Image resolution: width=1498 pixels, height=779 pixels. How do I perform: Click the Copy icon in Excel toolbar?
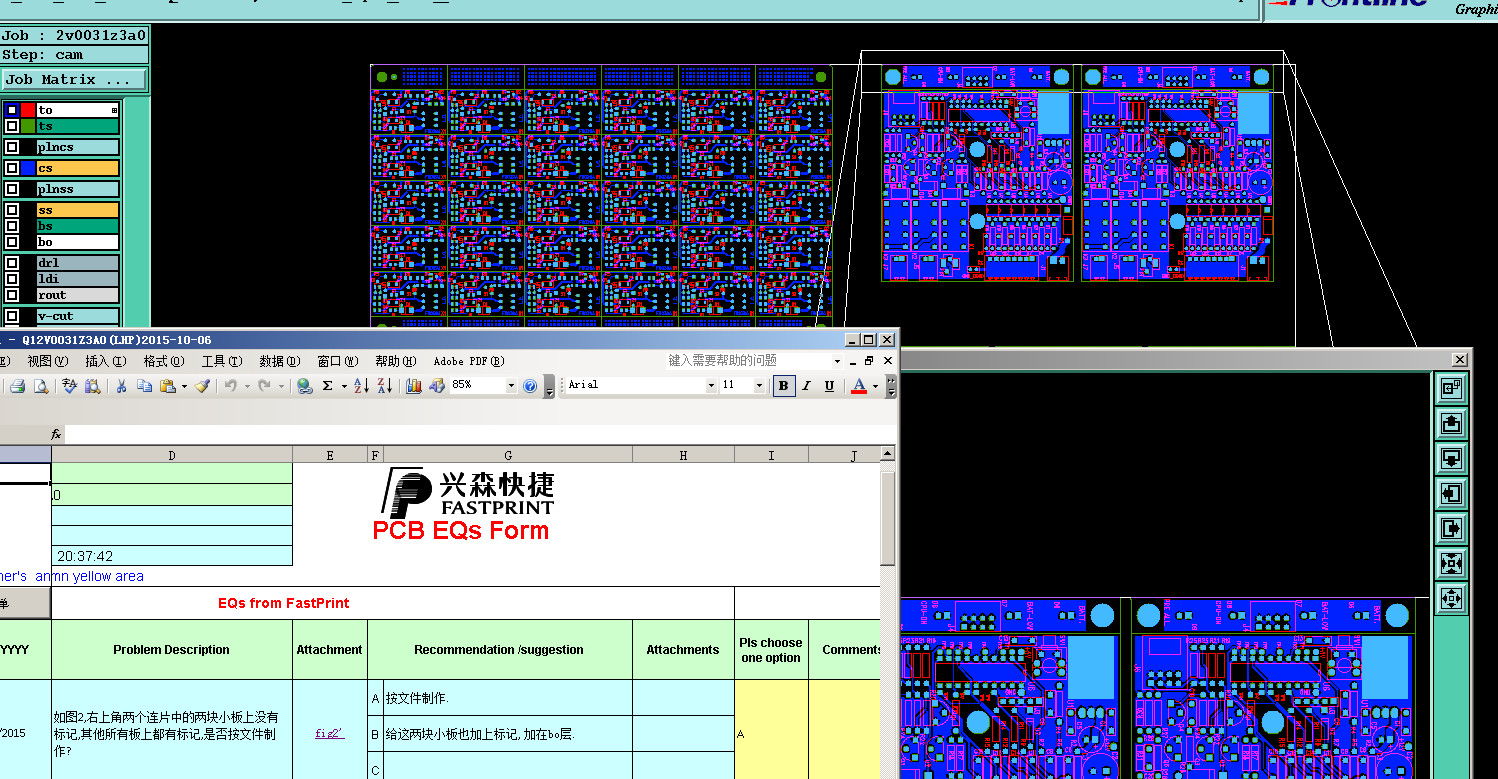pos(144,386)
